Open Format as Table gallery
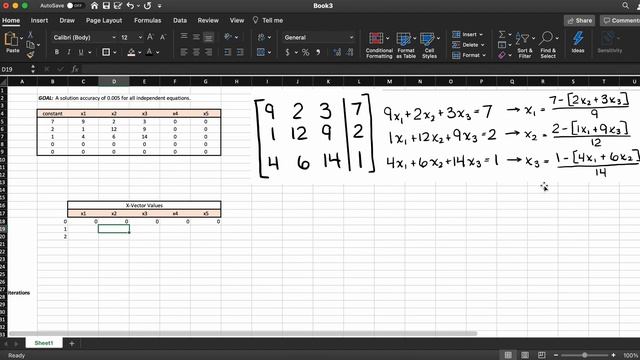This screenshot has width=640, height=360. (406, 45)
